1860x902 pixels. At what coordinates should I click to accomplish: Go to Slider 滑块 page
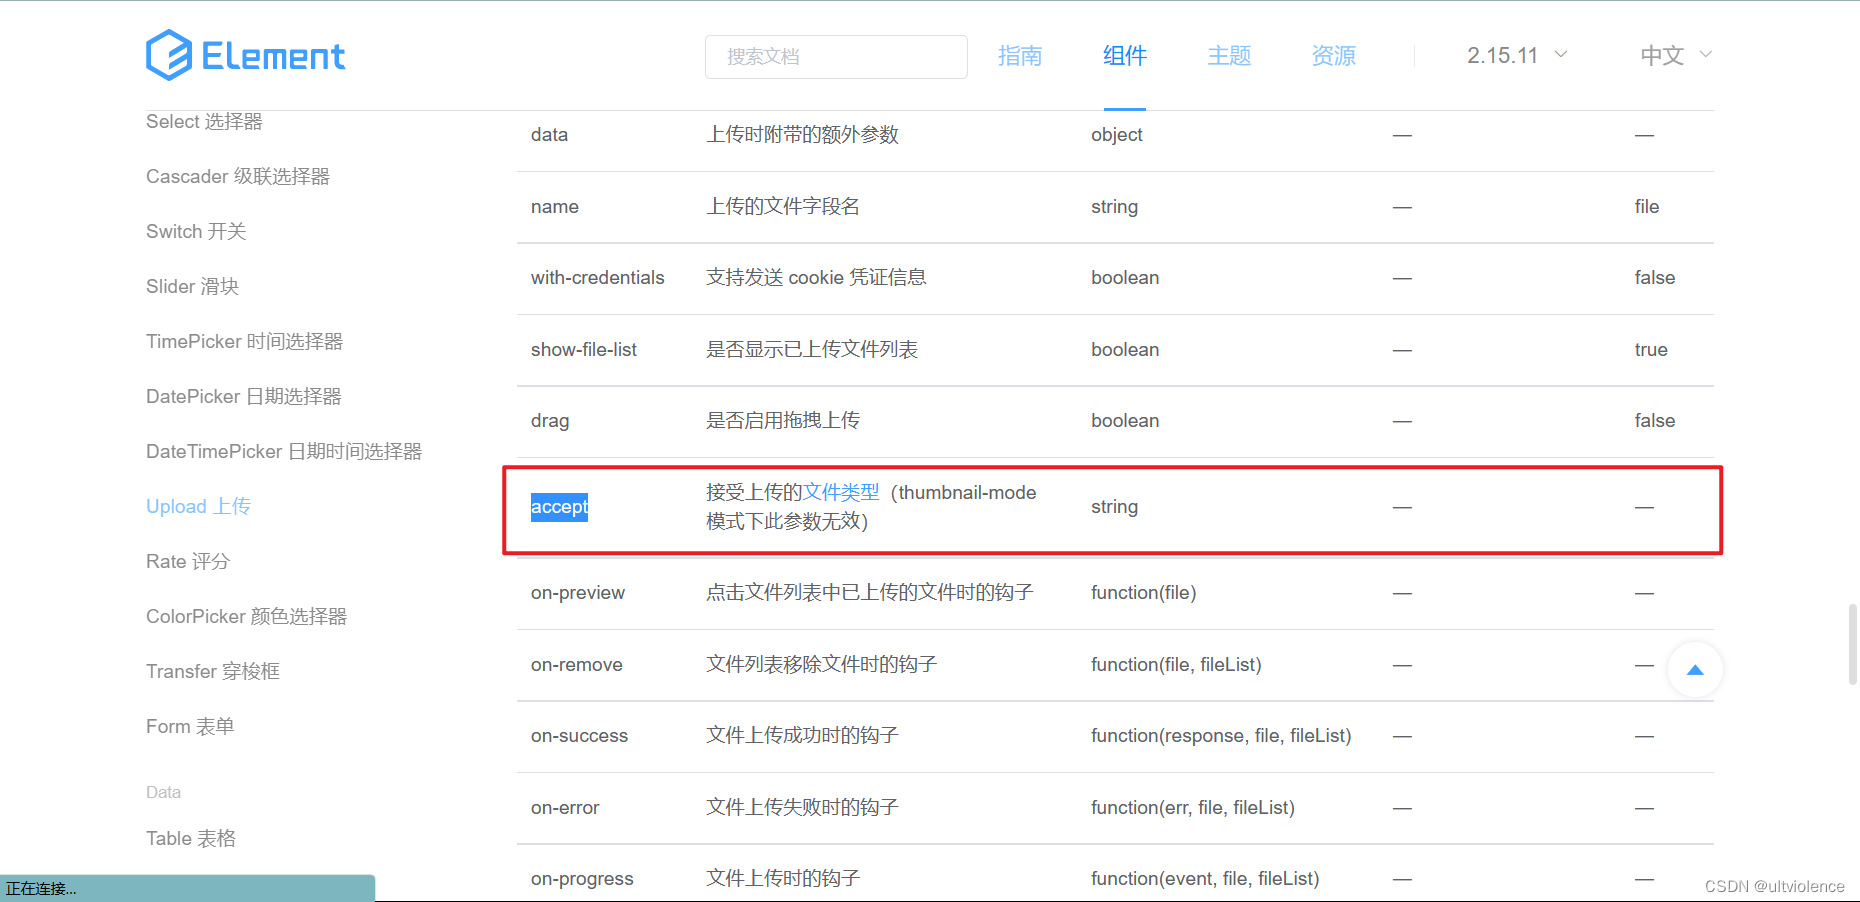192,286
